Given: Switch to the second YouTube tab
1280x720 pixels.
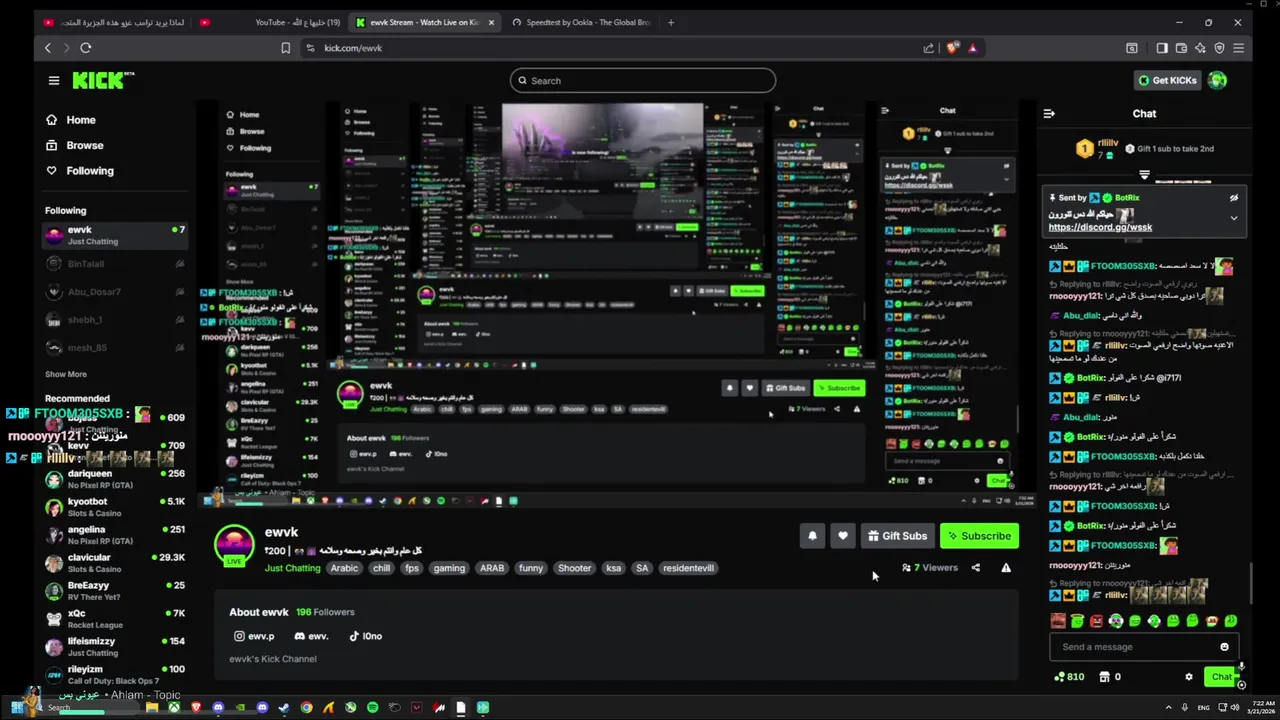Looking at the screenshot, I should (270, 22).
